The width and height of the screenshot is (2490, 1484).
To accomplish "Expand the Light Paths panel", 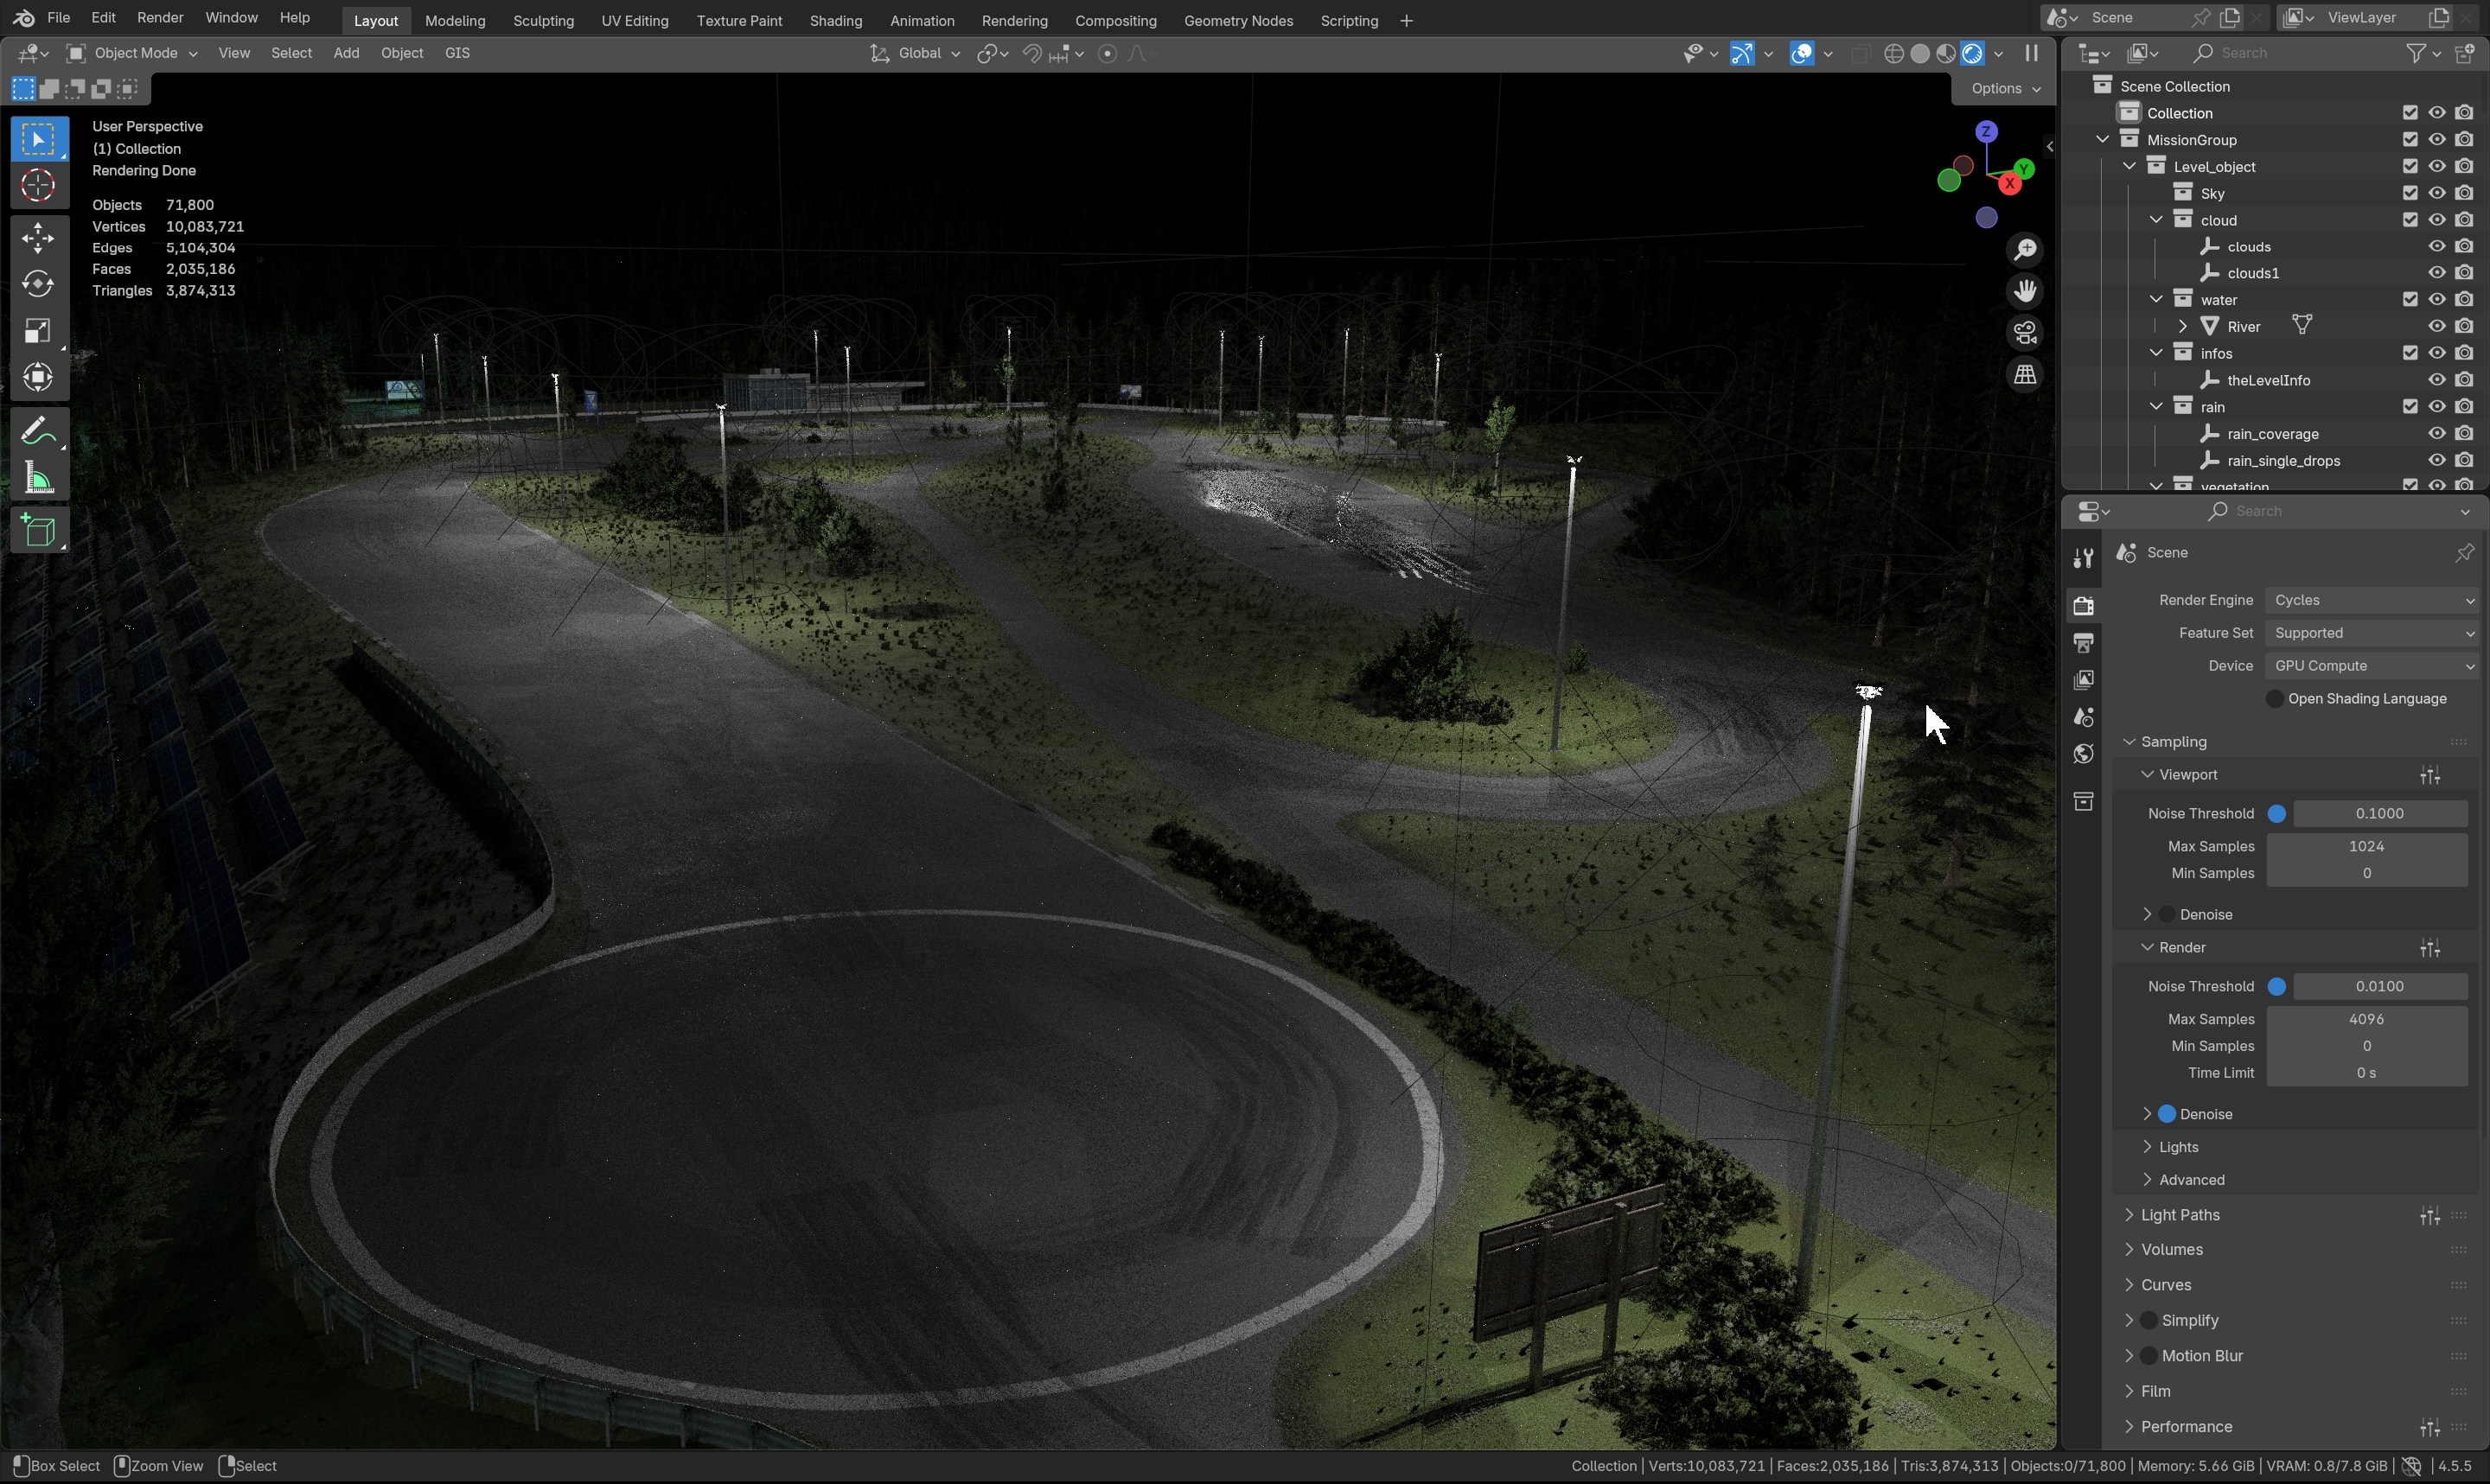I will 2180,1215.
